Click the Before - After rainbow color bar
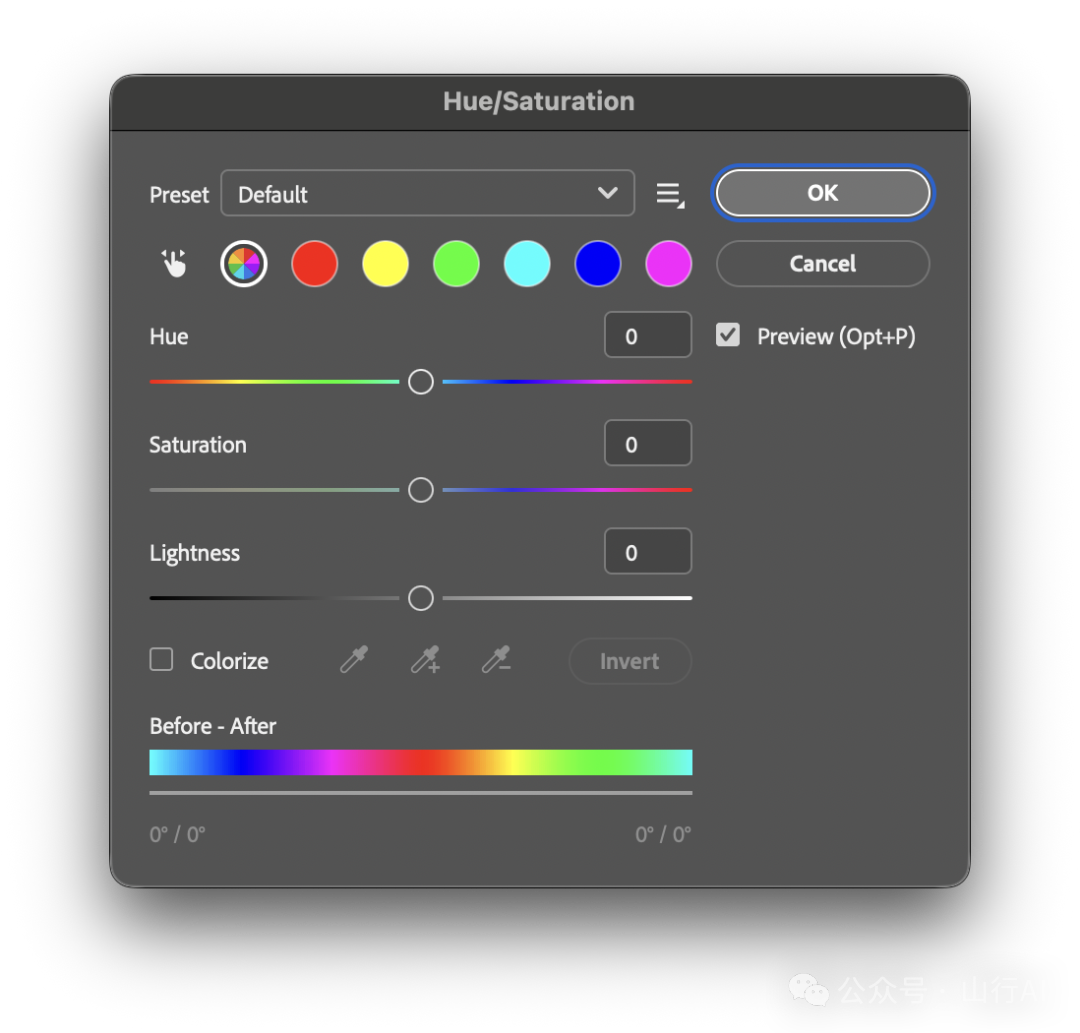This screenshot has height=1033, width=1080. pyautogui.click(x=421, y=762)
